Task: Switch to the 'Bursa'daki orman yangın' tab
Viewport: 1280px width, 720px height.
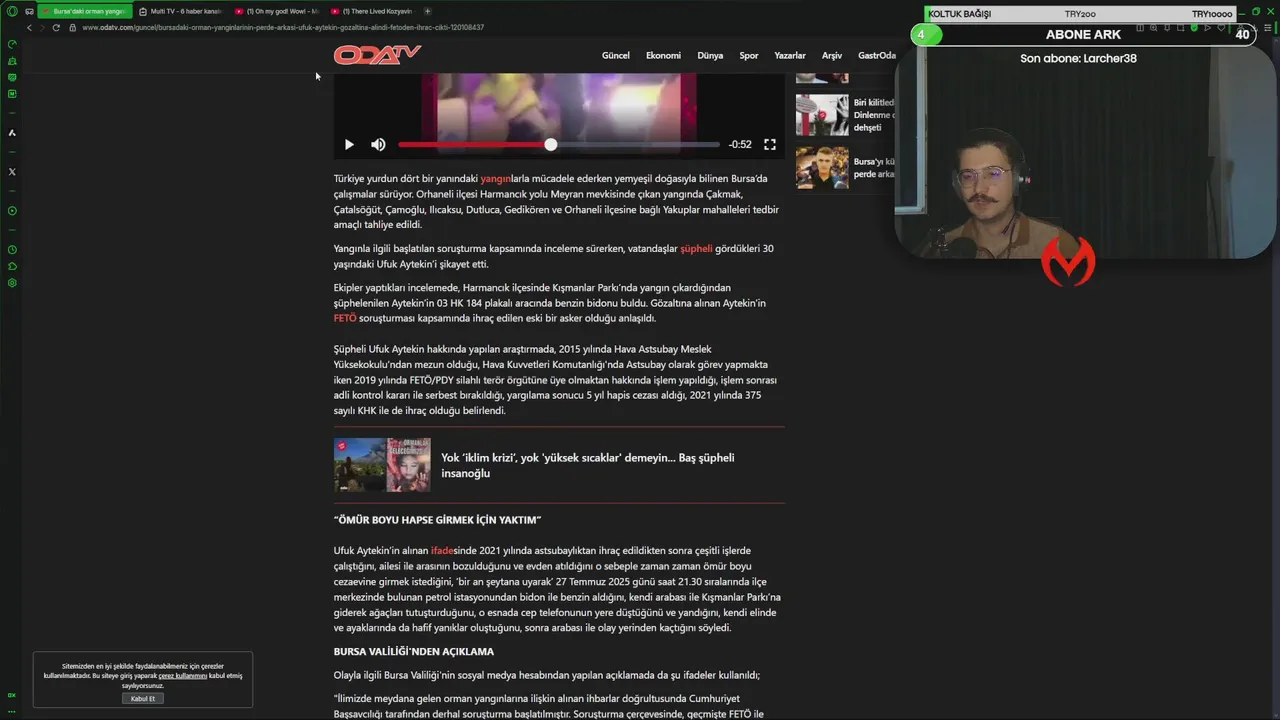Action: (x=83, y=11)
